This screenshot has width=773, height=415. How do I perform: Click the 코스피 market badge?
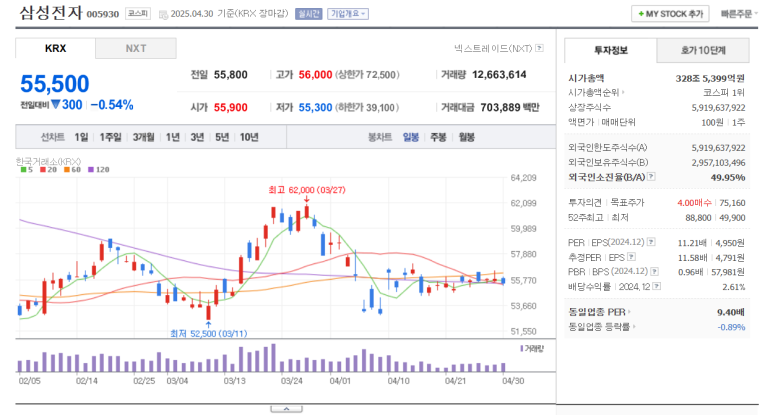pos(138,14)
